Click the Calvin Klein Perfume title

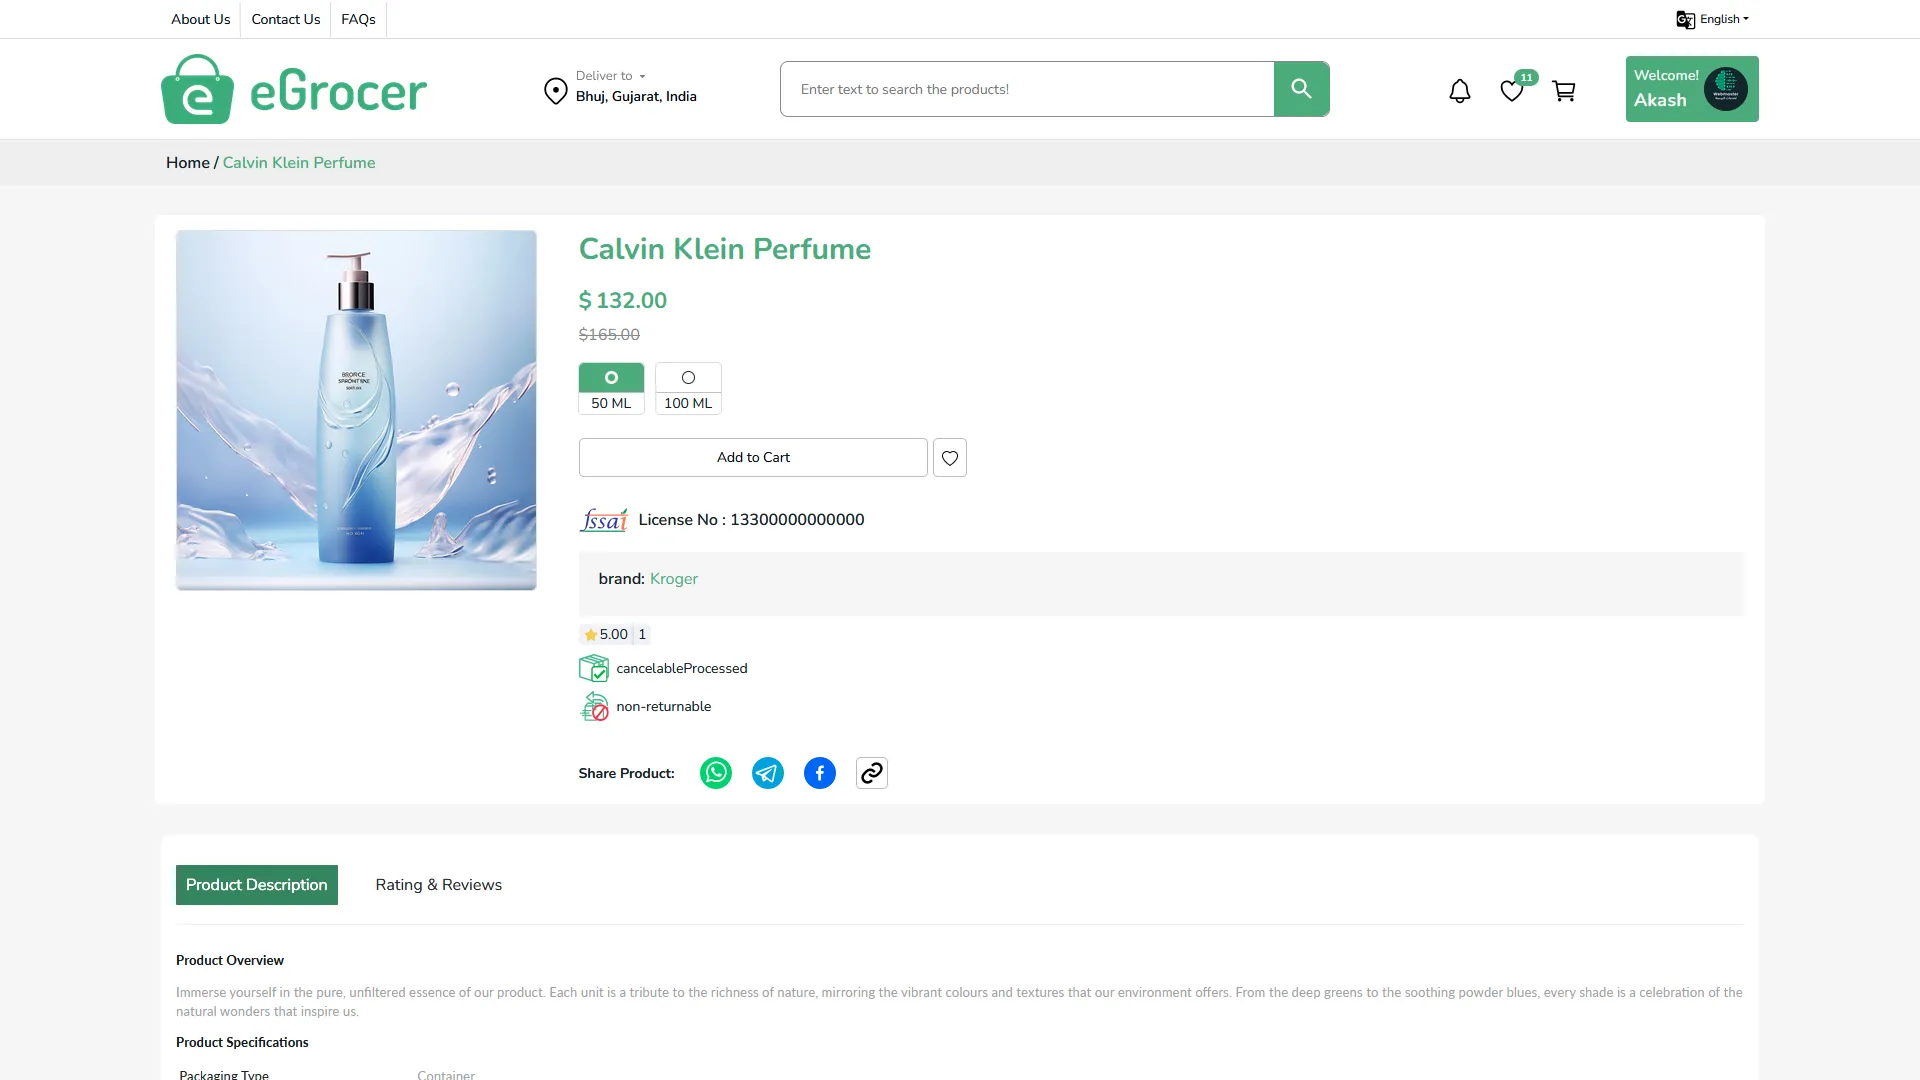coord(725,249)
